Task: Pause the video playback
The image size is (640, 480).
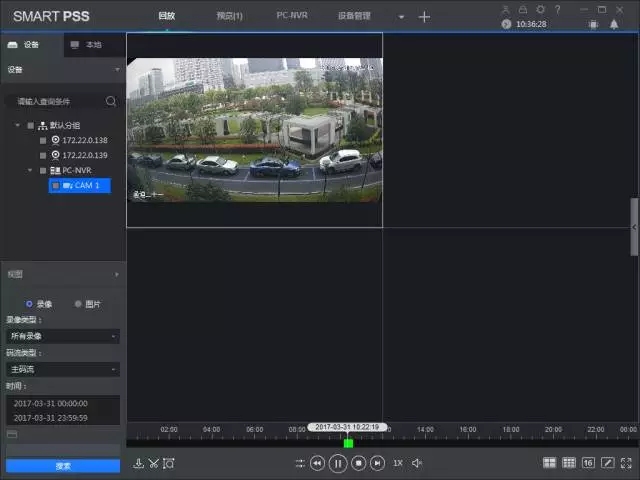Action: pos(338,463)
